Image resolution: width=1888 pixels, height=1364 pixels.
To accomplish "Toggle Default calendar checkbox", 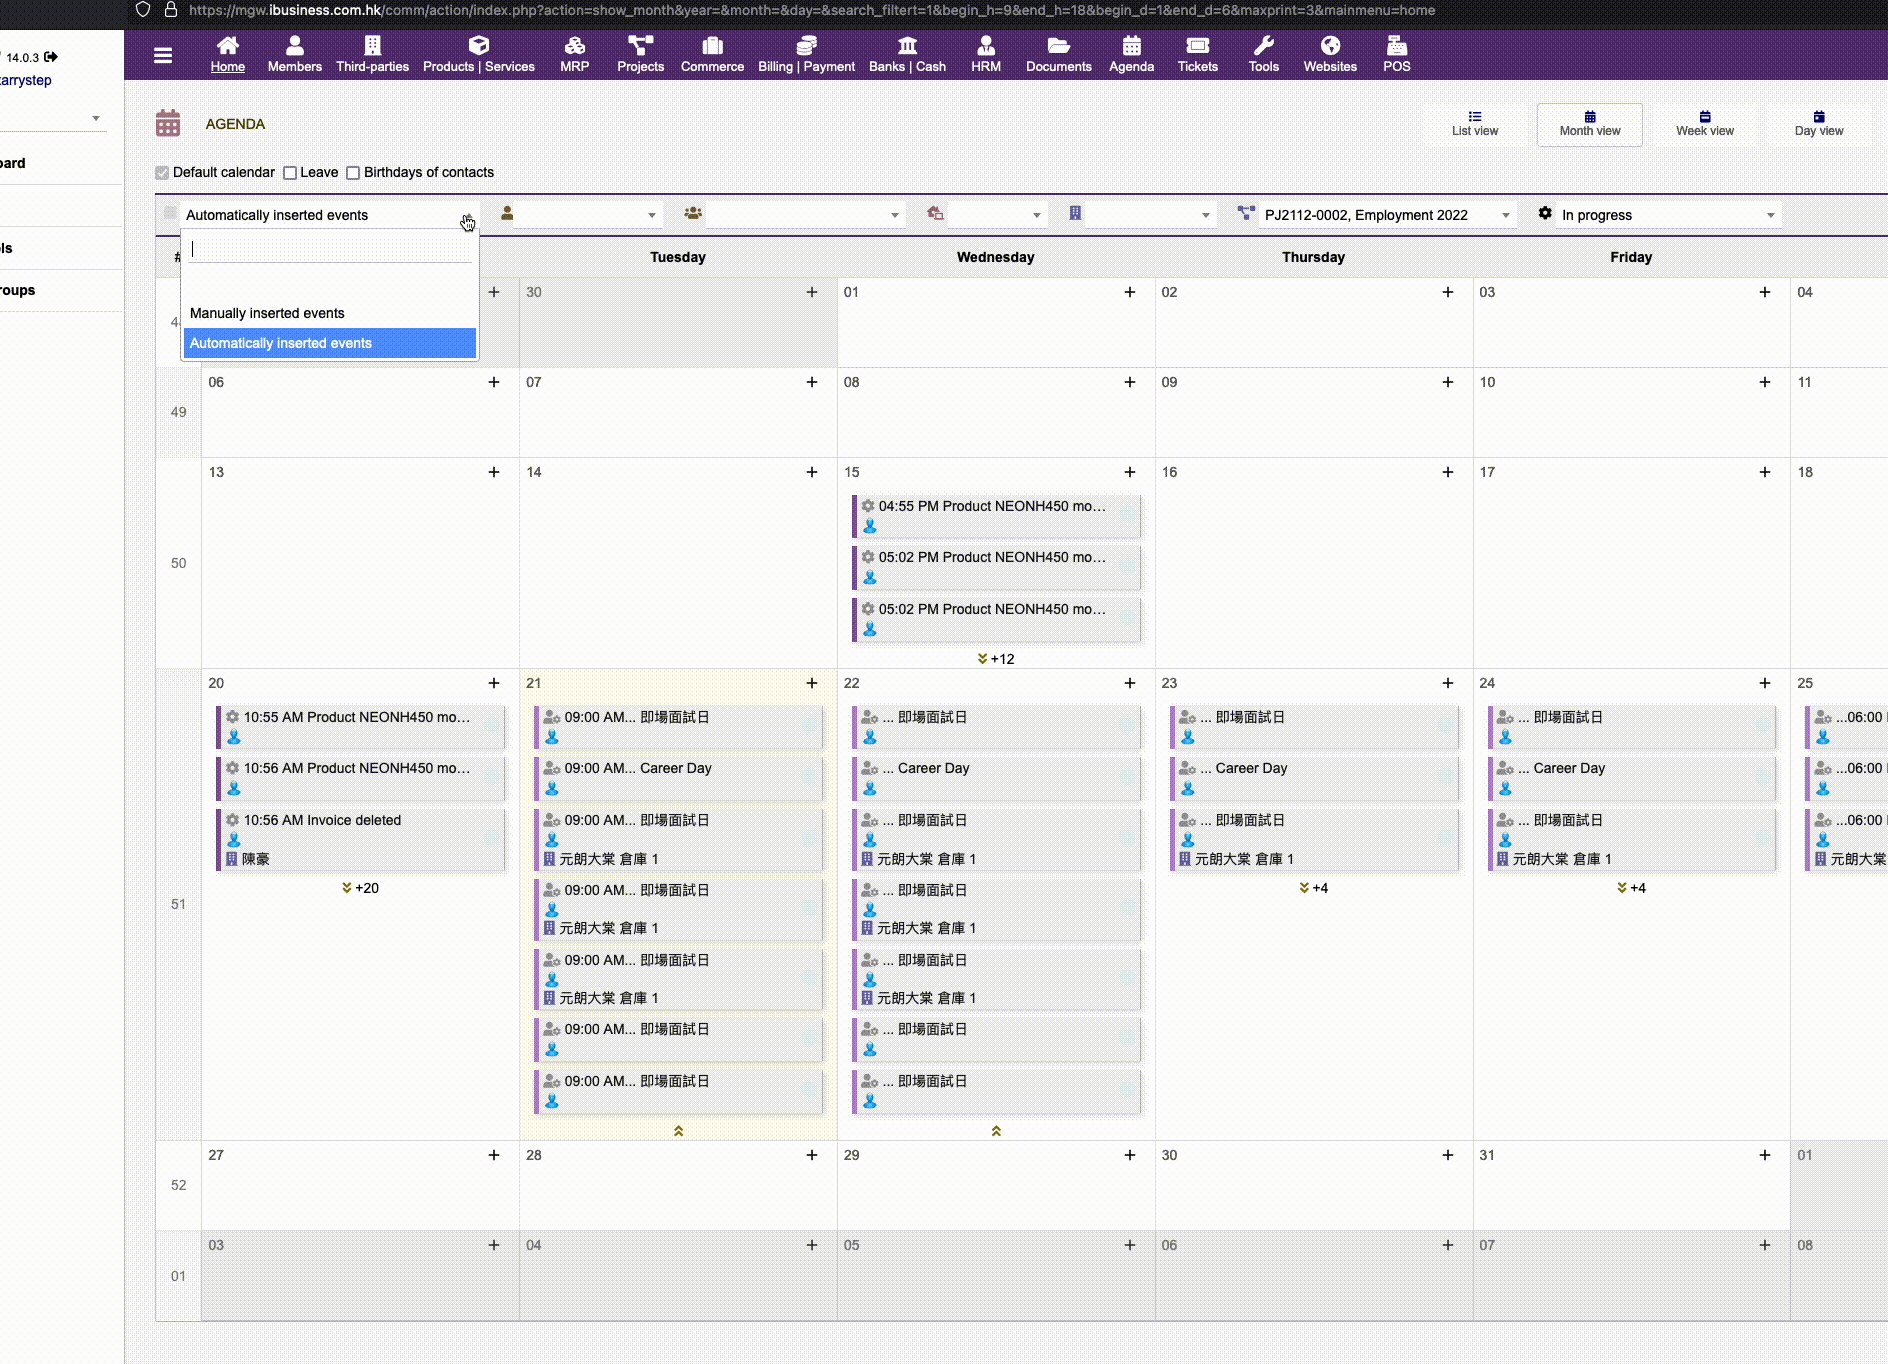I will [x=162, y=173].
